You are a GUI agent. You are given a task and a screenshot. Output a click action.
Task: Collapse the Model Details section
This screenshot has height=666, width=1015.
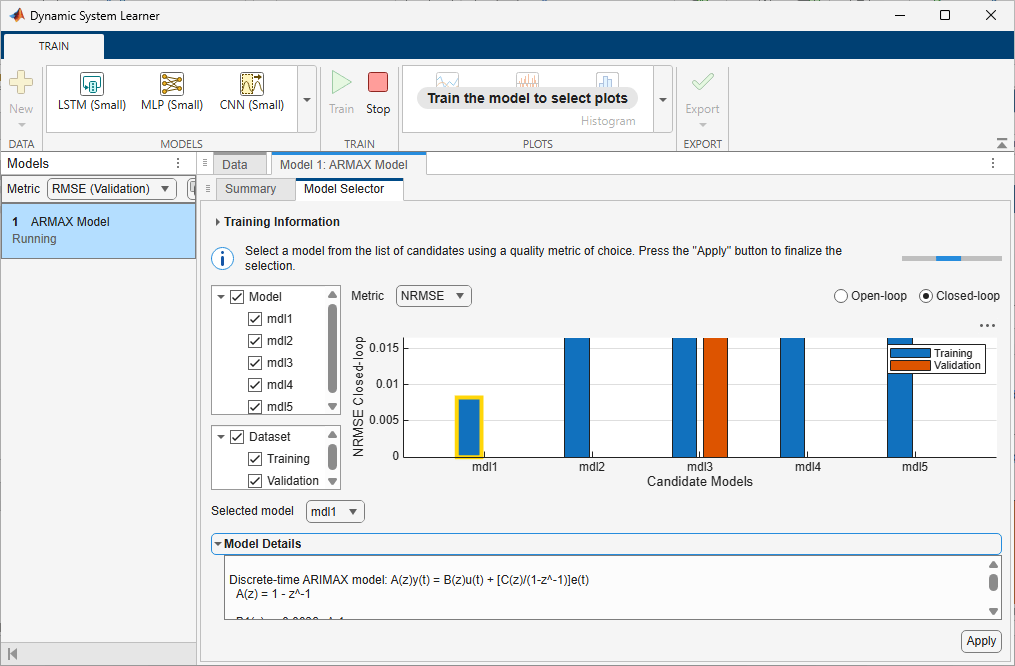[x=218, y=544]
